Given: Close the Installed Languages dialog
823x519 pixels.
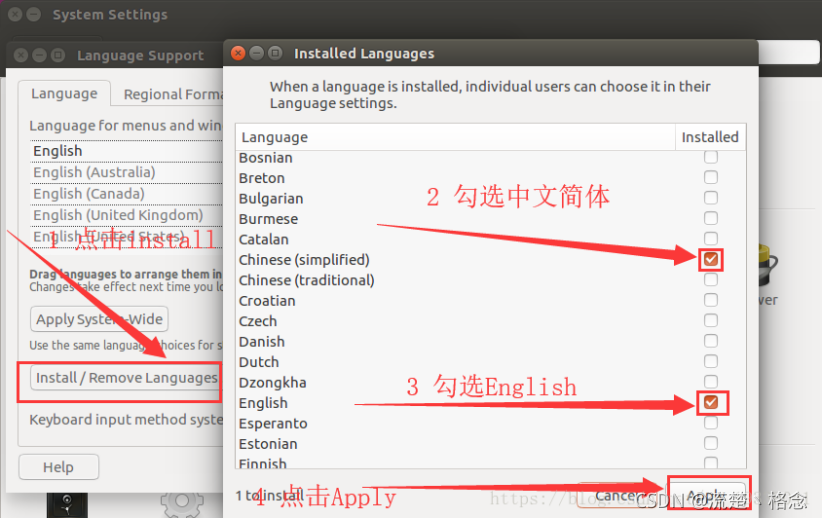Looking at the screenshot, I should pos(238,53).
